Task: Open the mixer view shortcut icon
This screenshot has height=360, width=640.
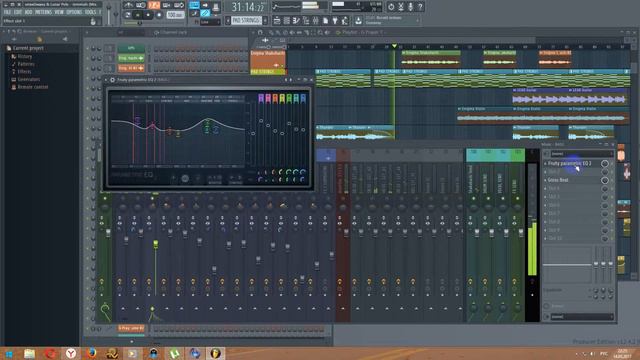Action: click(316, 20)
